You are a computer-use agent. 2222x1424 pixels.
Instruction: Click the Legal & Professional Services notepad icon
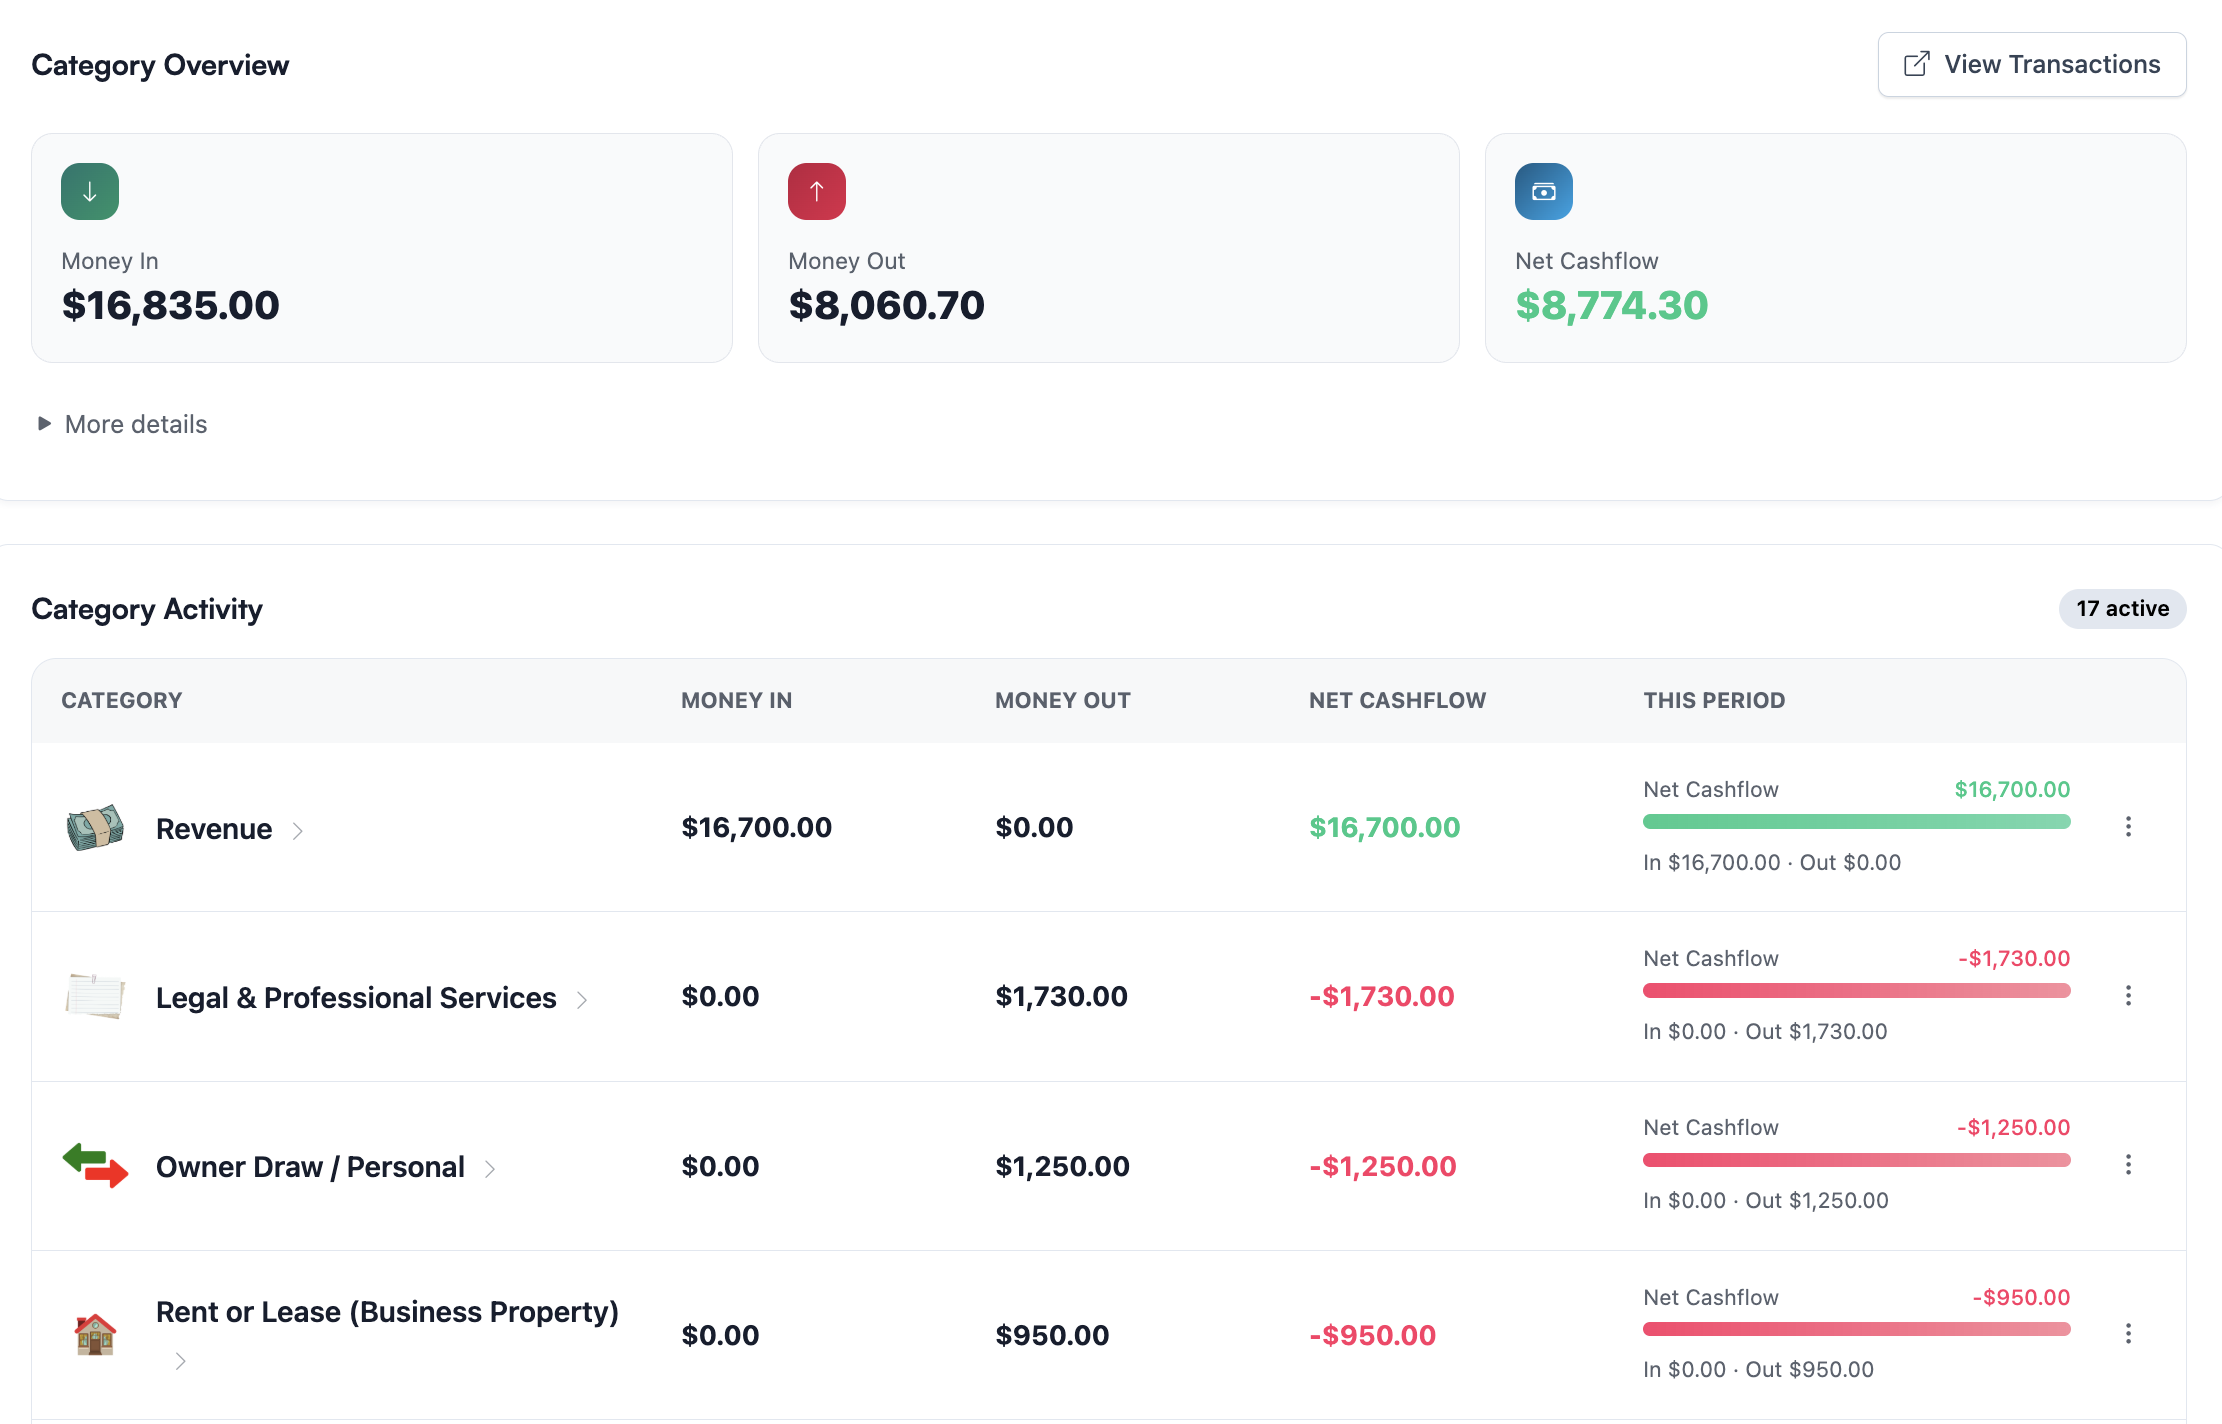click(95, 996)
